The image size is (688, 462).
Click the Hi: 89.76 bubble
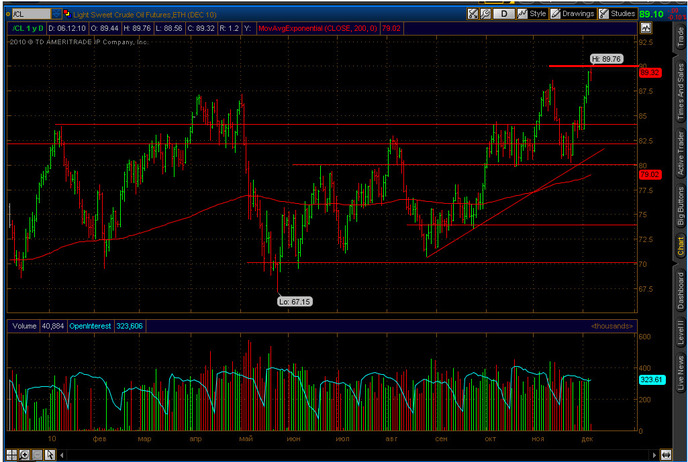606,59
